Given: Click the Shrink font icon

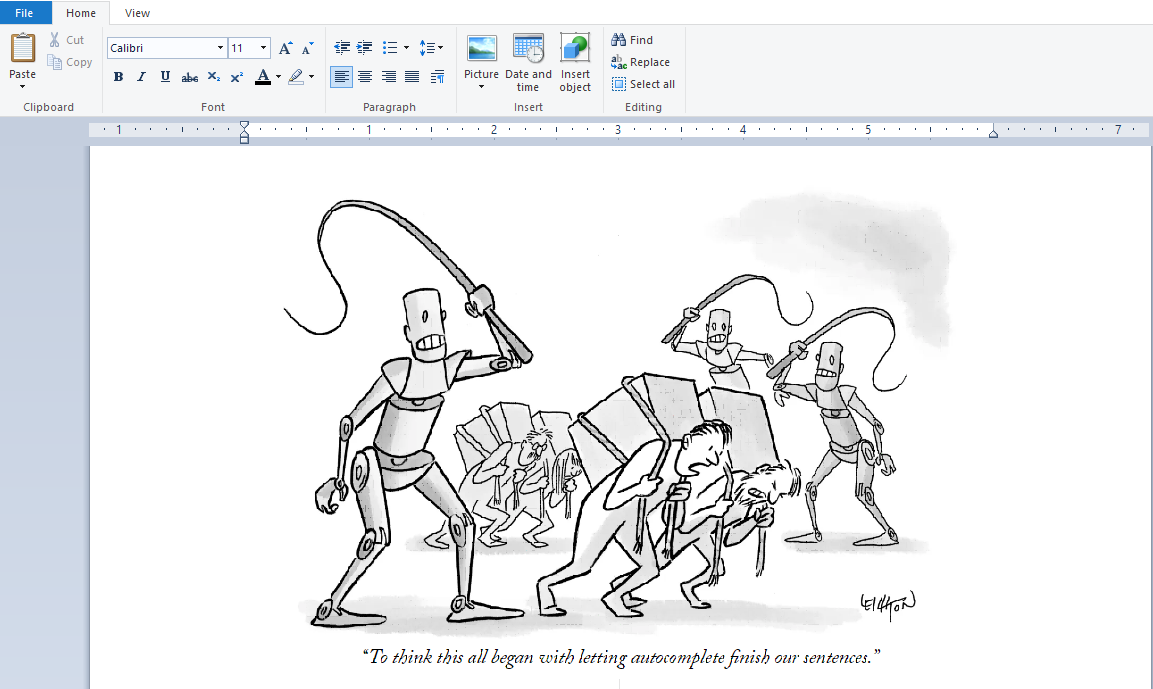Looking at the screenshot, I should coord(307,48).
